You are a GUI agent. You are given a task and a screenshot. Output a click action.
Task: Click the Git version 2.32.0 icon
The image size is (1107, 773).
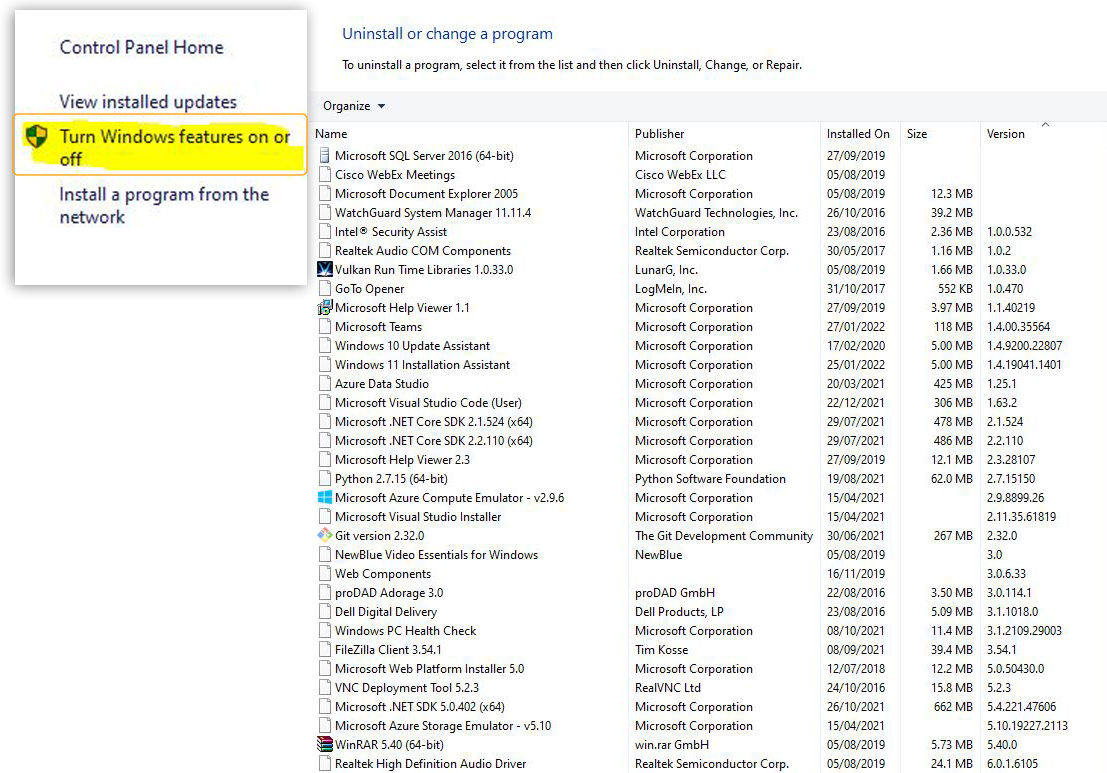coord(324,535)
